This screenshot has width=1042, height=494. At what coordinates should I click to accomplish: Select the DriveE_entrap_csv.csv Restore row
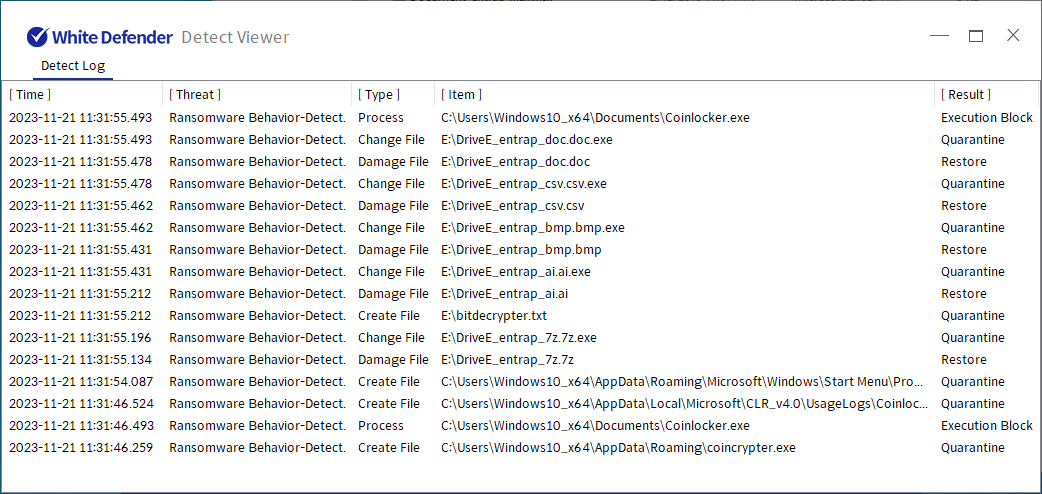521,205
